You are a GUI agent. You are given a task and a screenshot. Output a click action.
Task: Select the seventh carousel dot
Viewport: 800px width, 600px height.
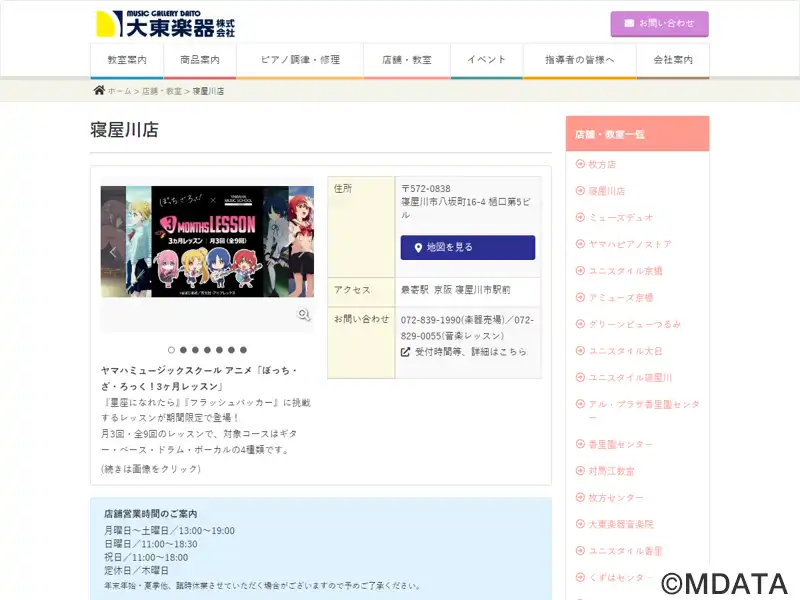(243, 350)
